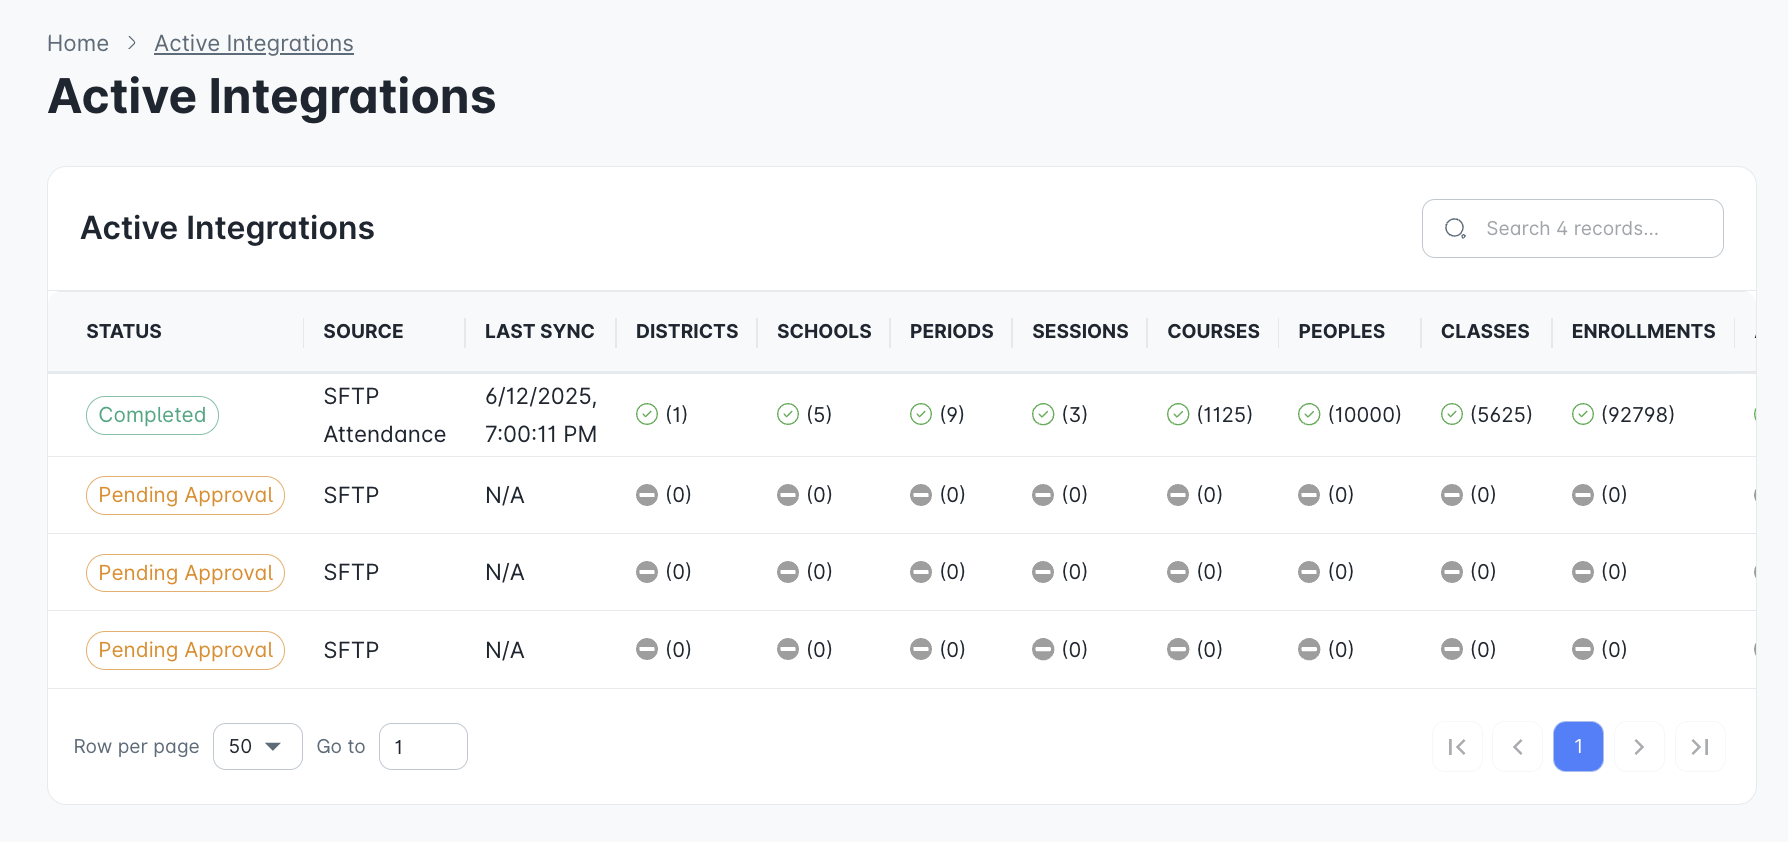The width and height of the screenshot is (1788, 842).
Task: Click the periods check icon beside (9)
Action: tap(921, 414)
